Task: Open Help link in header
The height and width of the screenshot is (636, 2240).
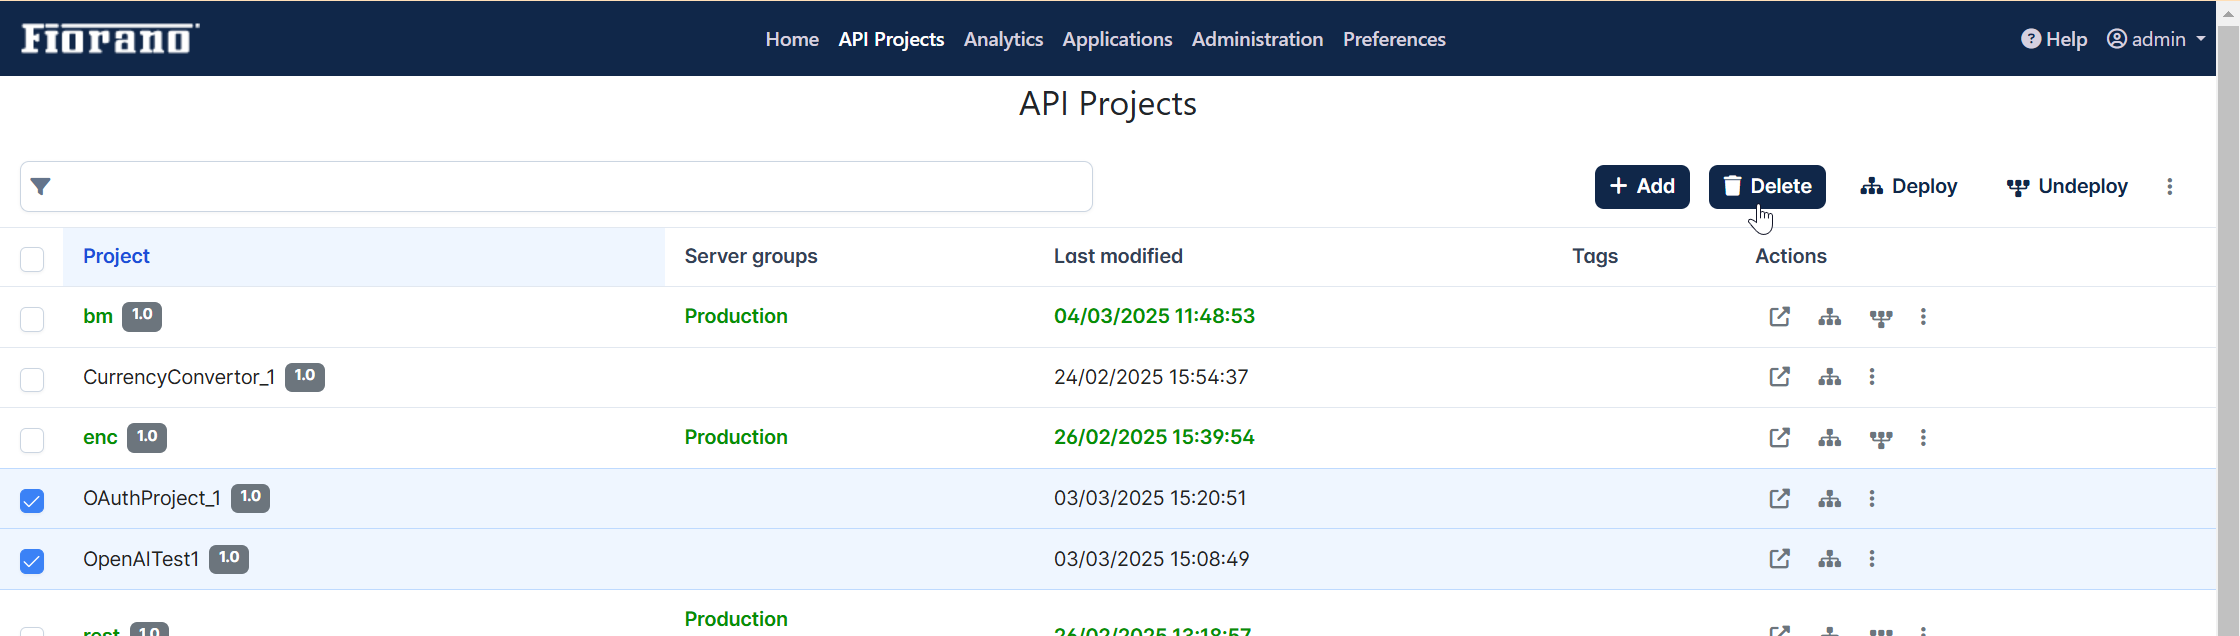Action: click(2054, 39)
